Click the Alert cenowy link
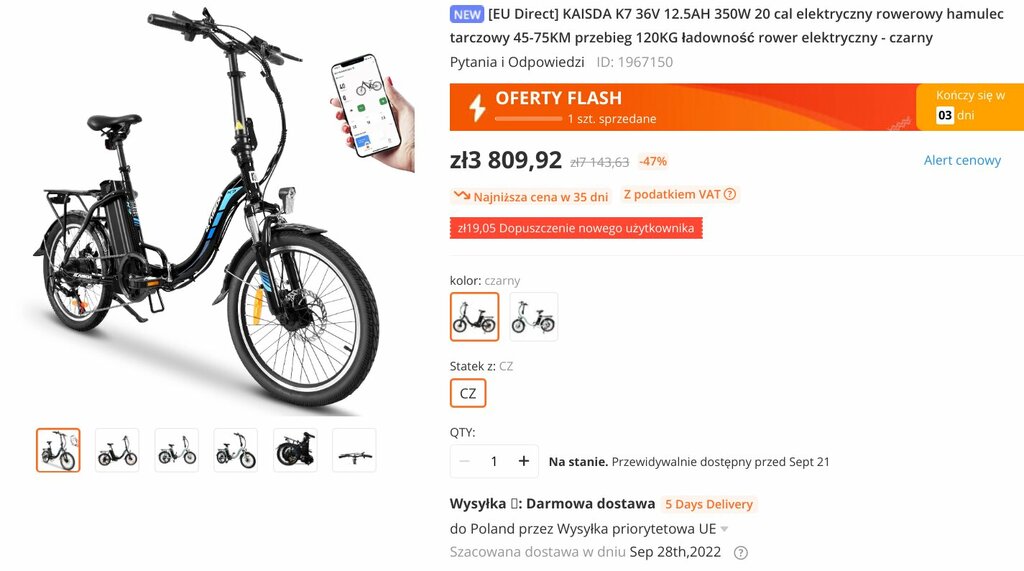 point(962,161)
